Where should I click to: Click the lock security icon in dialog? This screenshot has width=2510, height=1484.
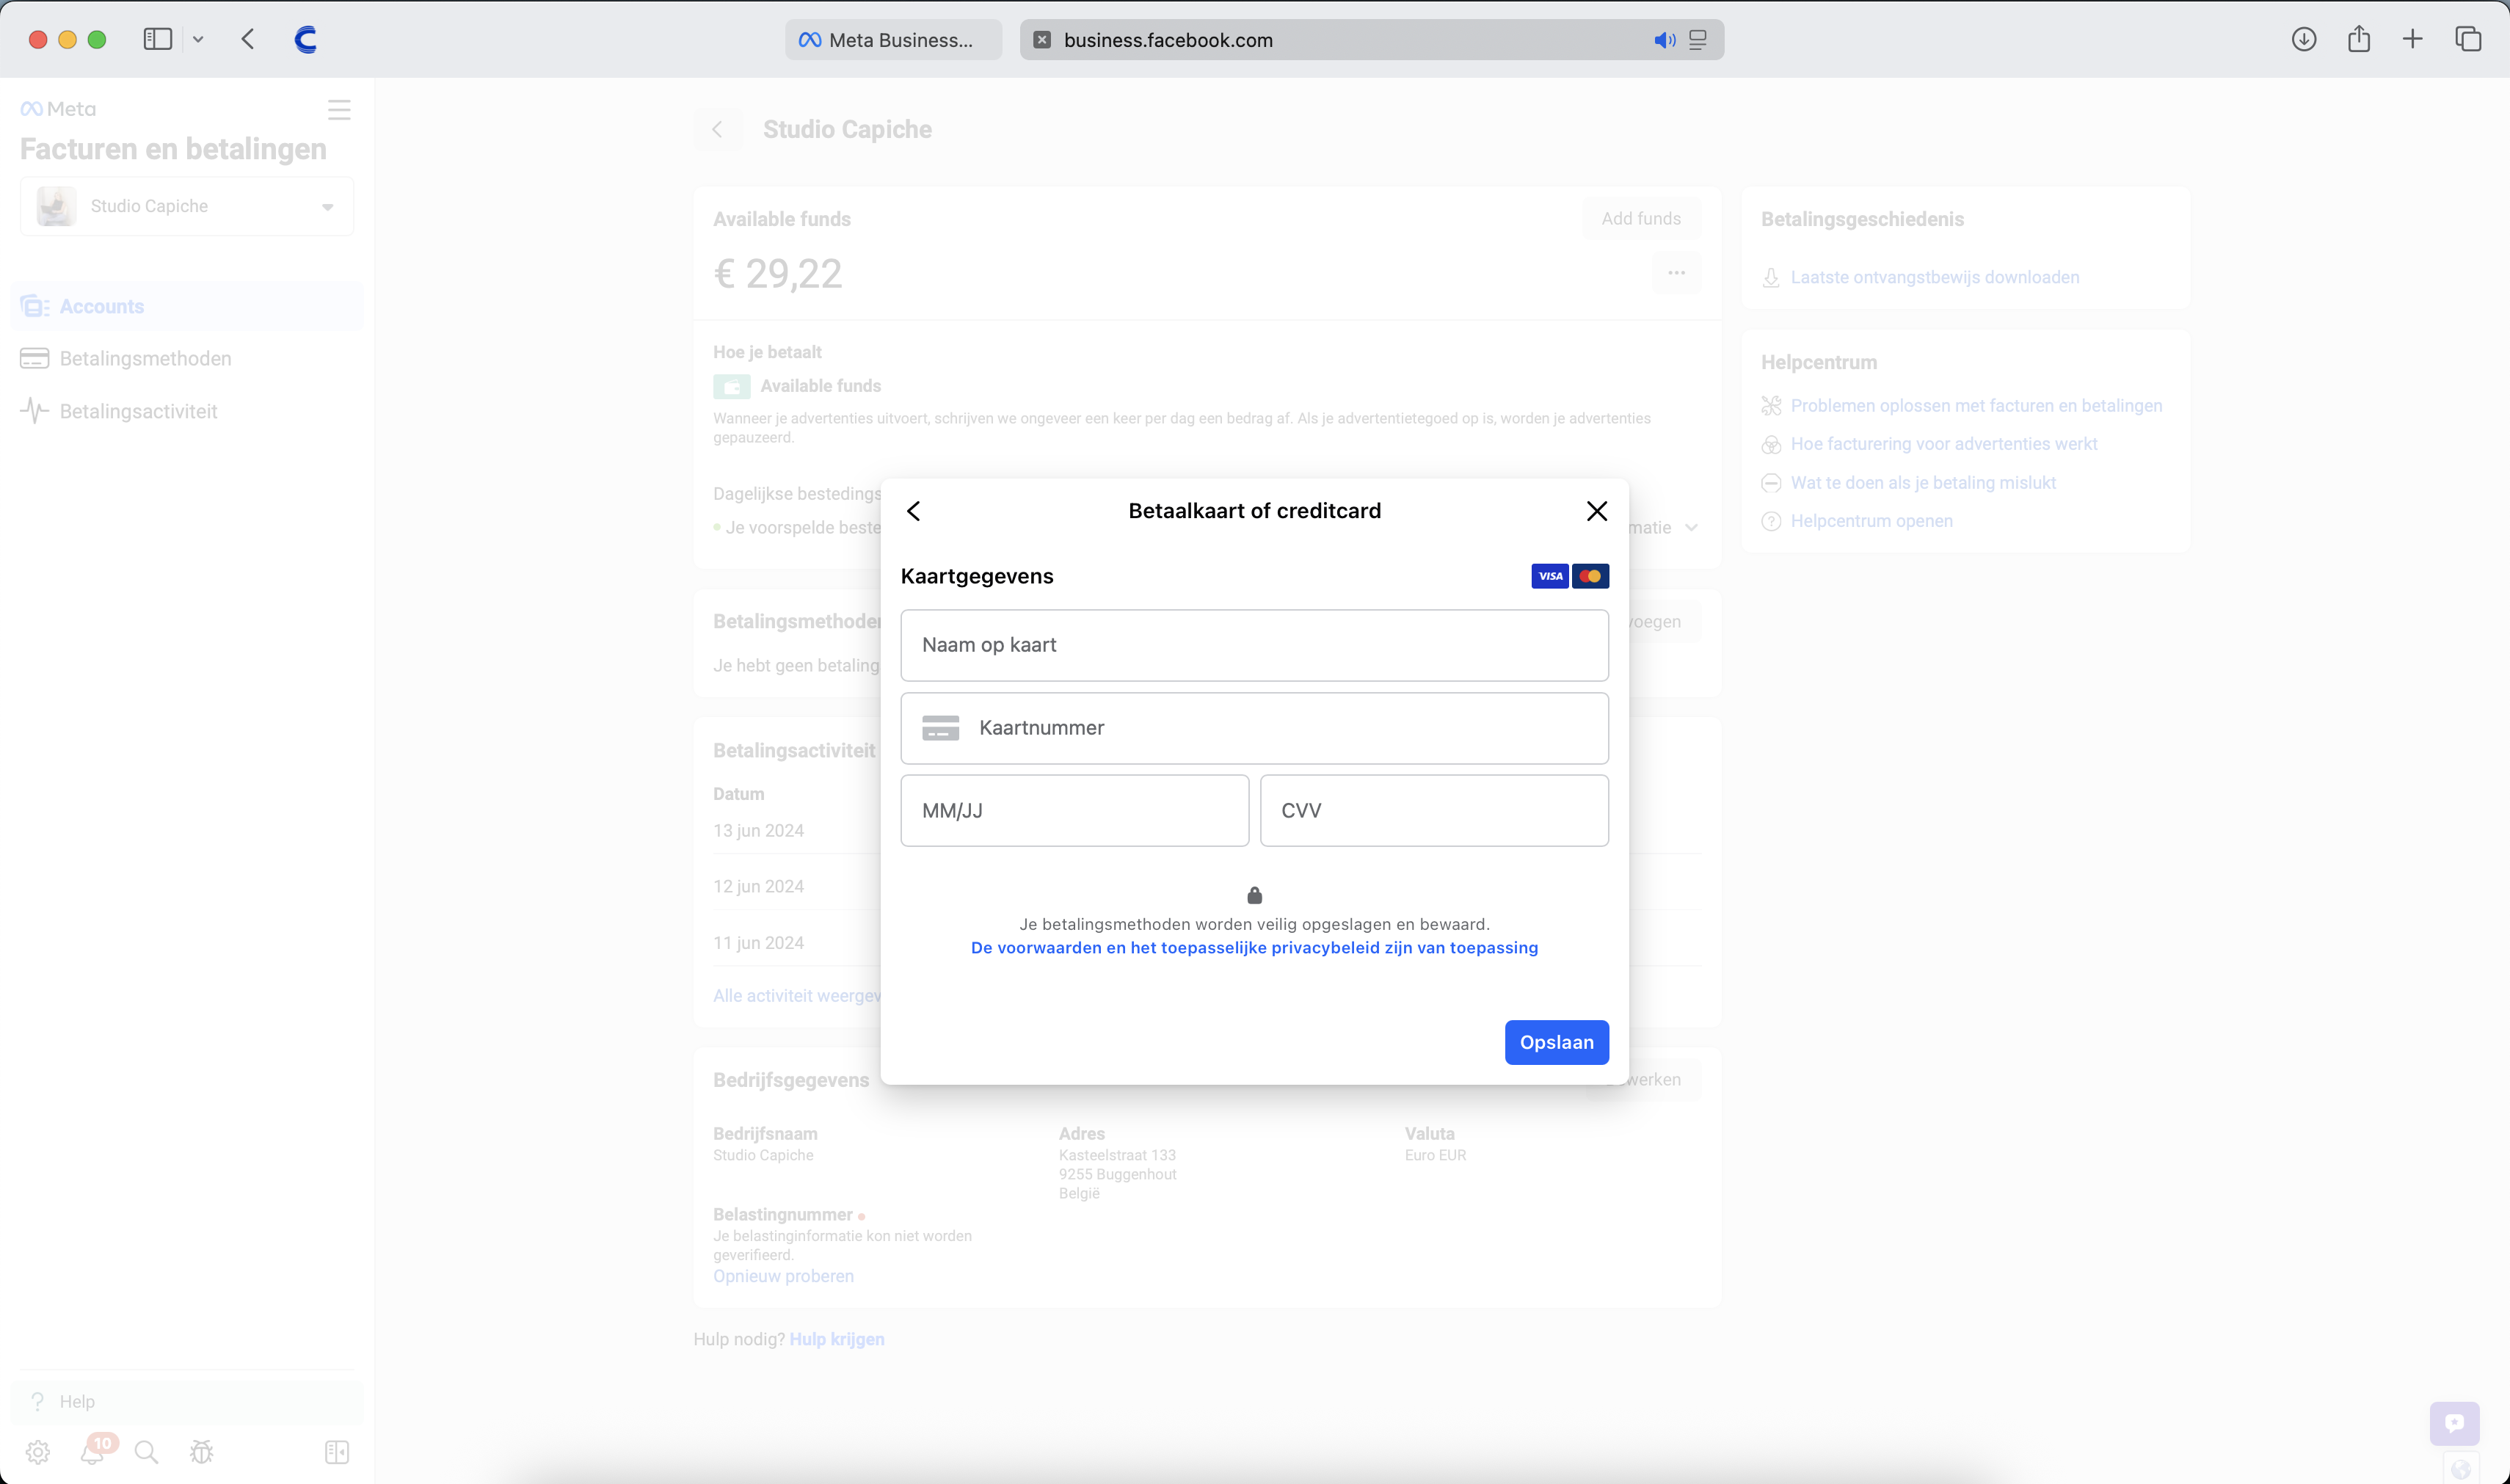coord(1254,895)
